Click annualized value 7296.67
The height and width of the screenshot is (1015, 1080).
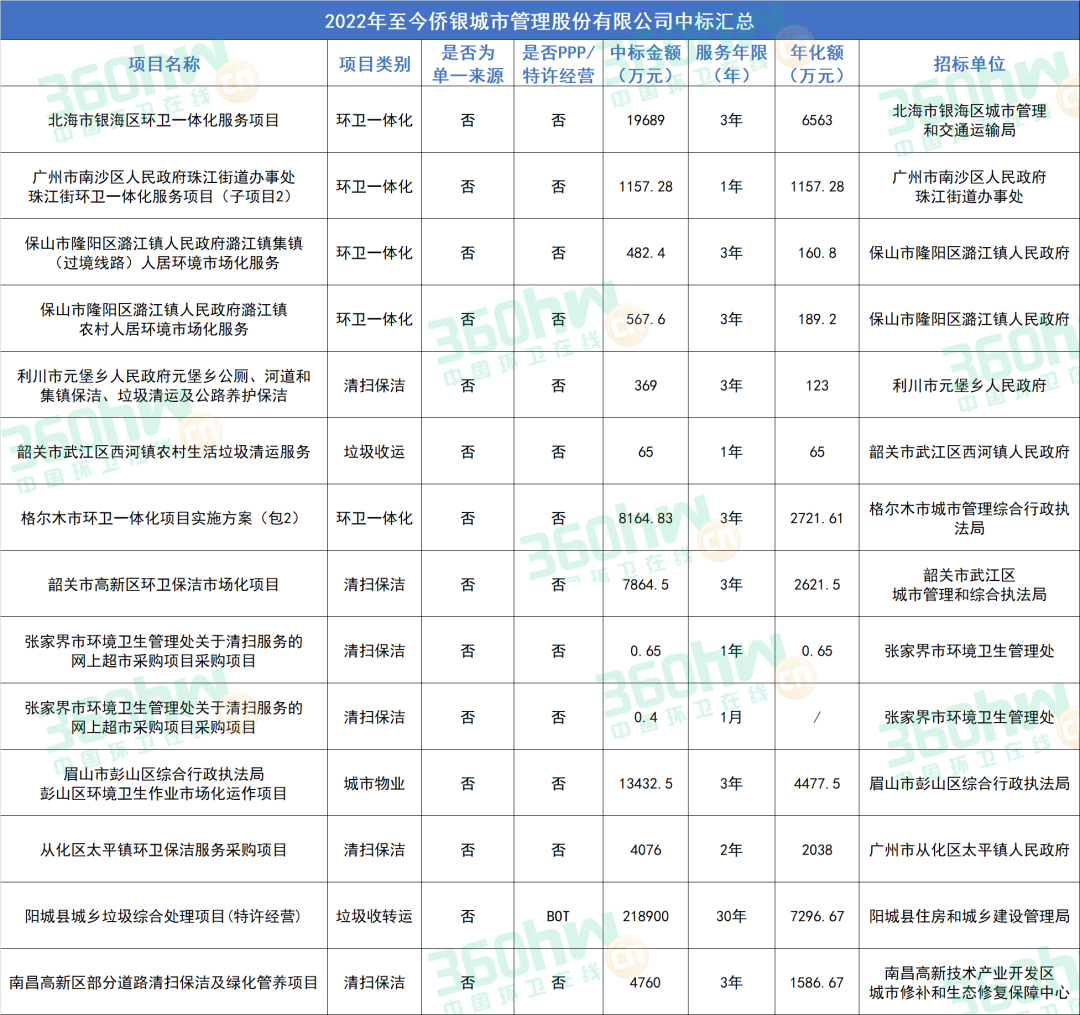817,917
